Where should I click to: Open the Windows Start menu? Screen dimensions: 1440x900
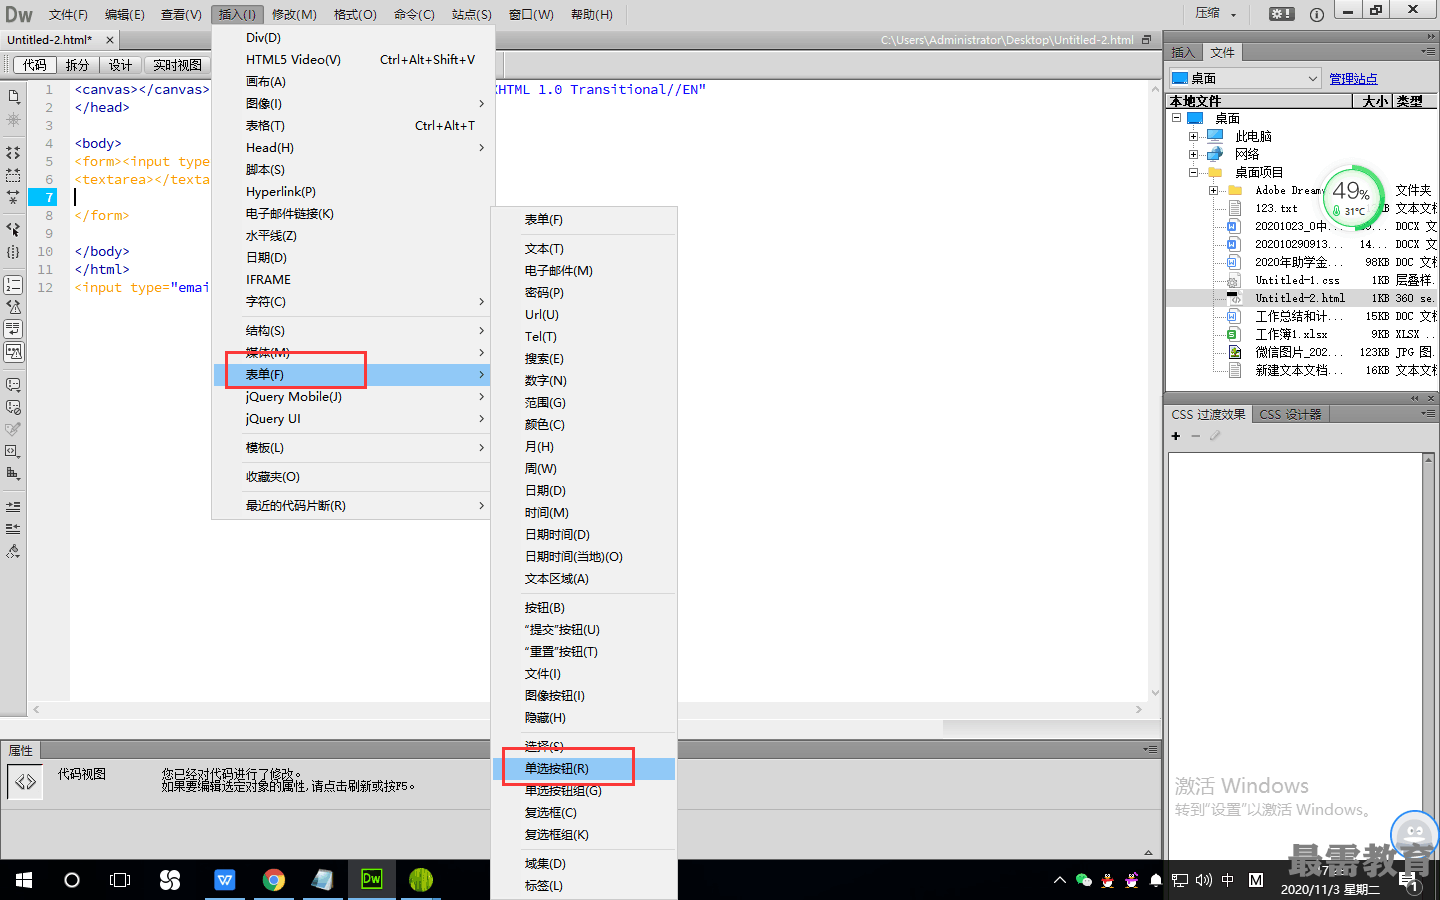click(24, 880)
